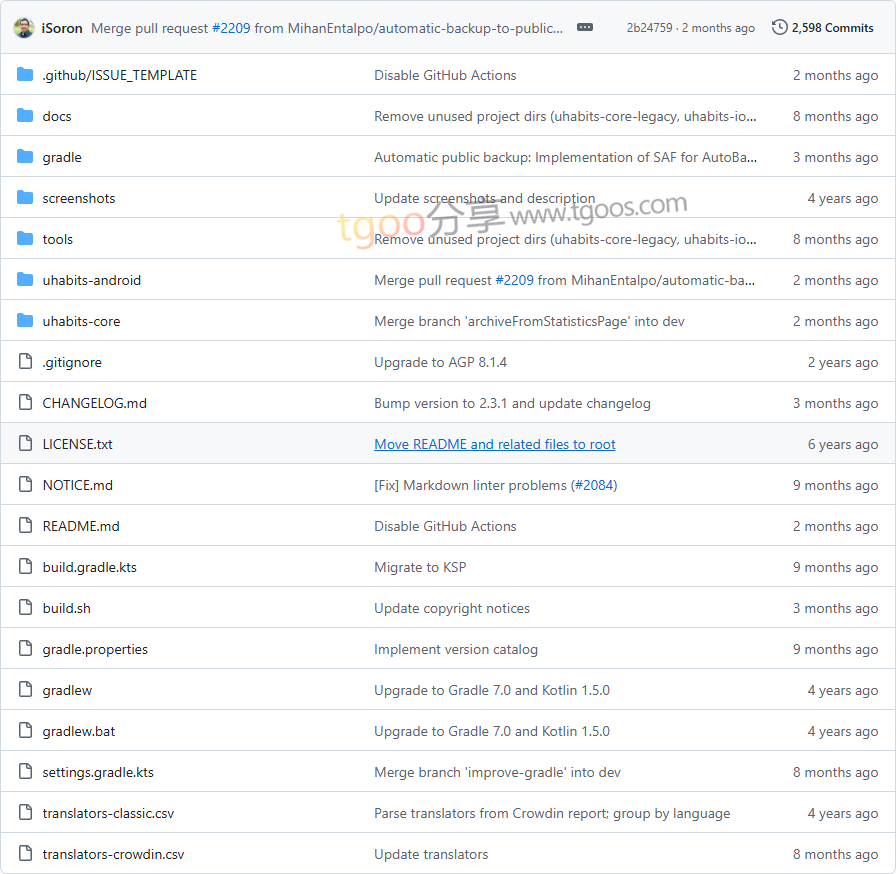Open pull request #2084 link
This screenshot has height=874, width=896.
point(594,485)
